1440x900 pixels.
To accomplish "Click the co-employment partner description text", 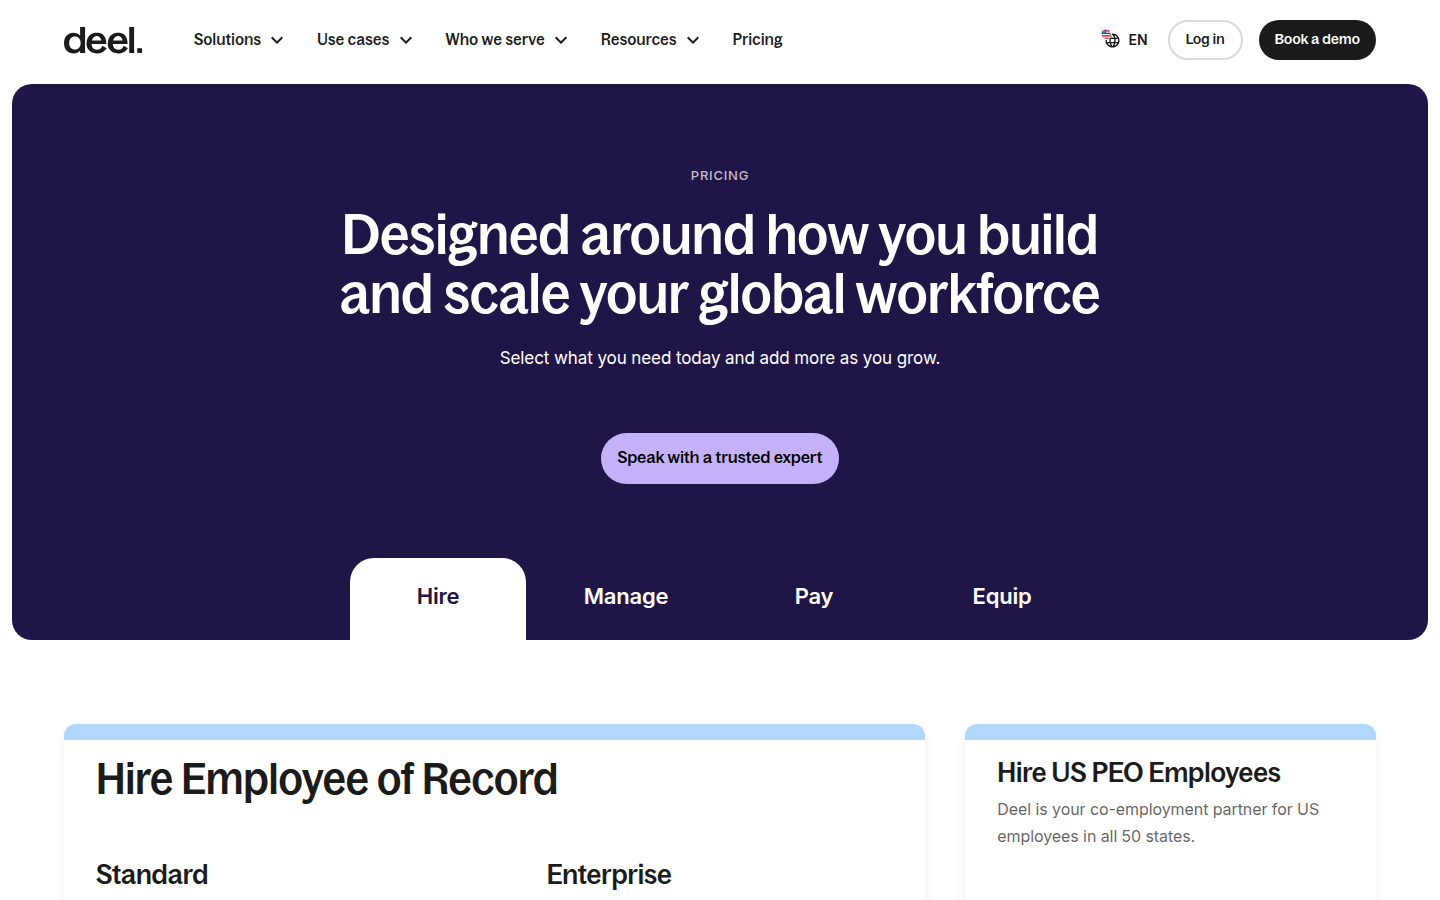I will click(1158, 823).
